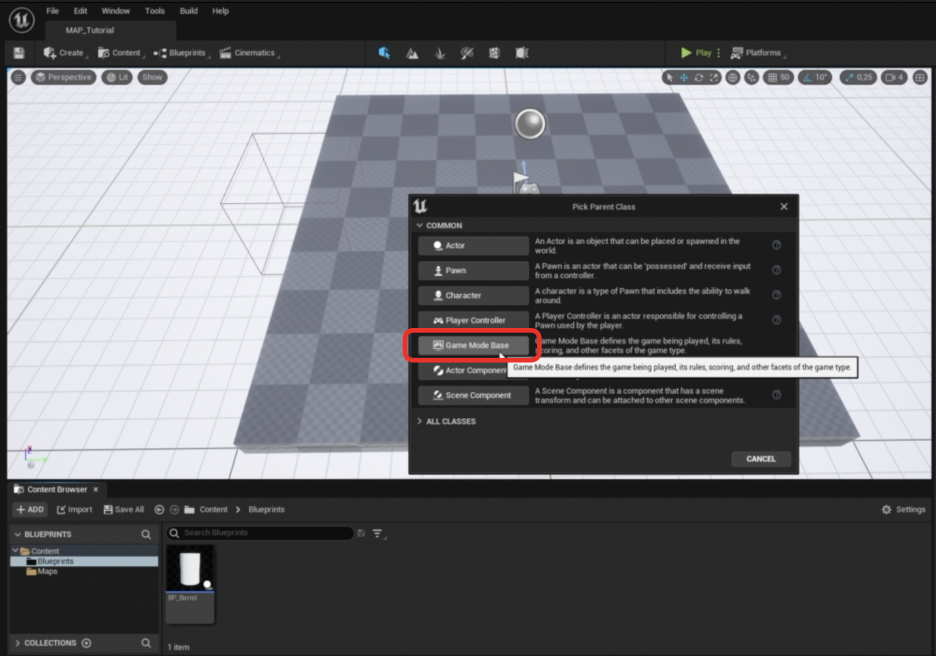936x656 pixels.
Task: Open help icon for Actor class
Action: [x=777, y=245]
